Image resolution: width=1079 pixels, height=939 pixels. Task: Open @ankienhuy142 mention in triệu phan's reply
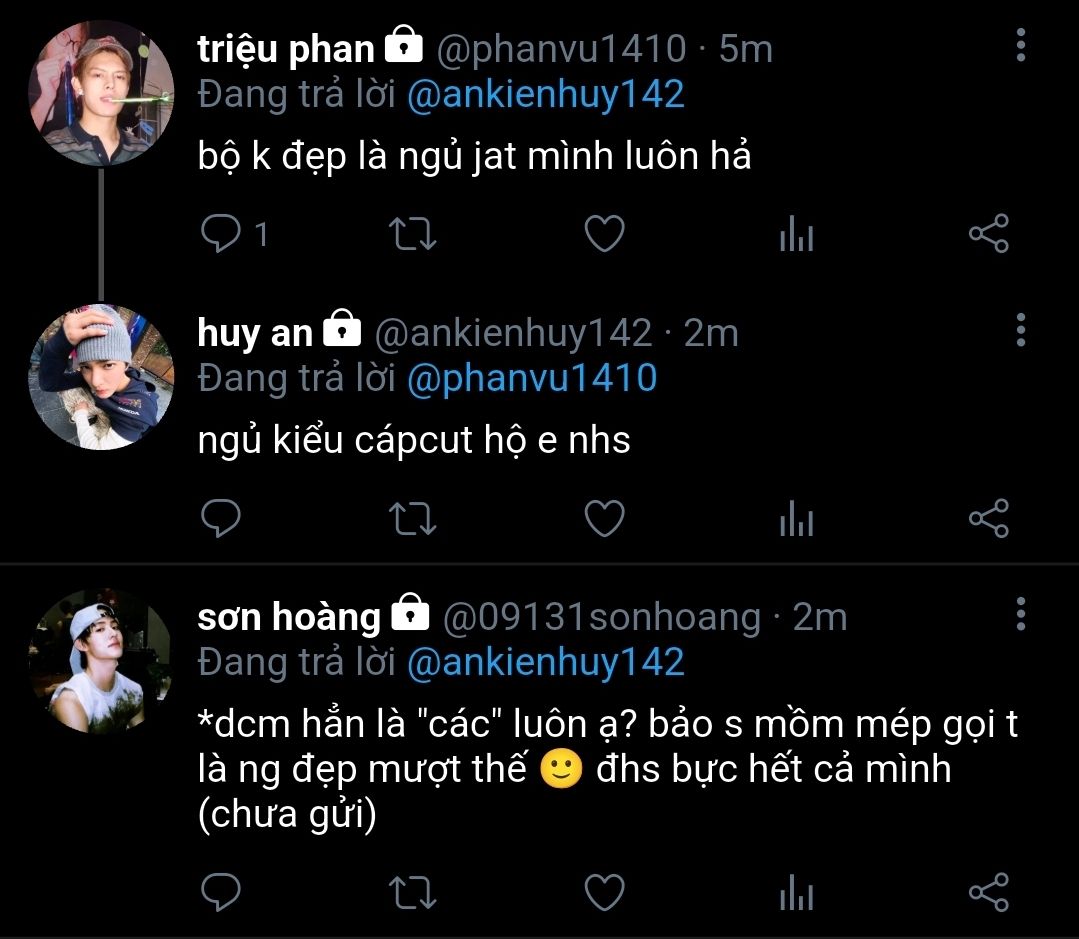(546, 94)
